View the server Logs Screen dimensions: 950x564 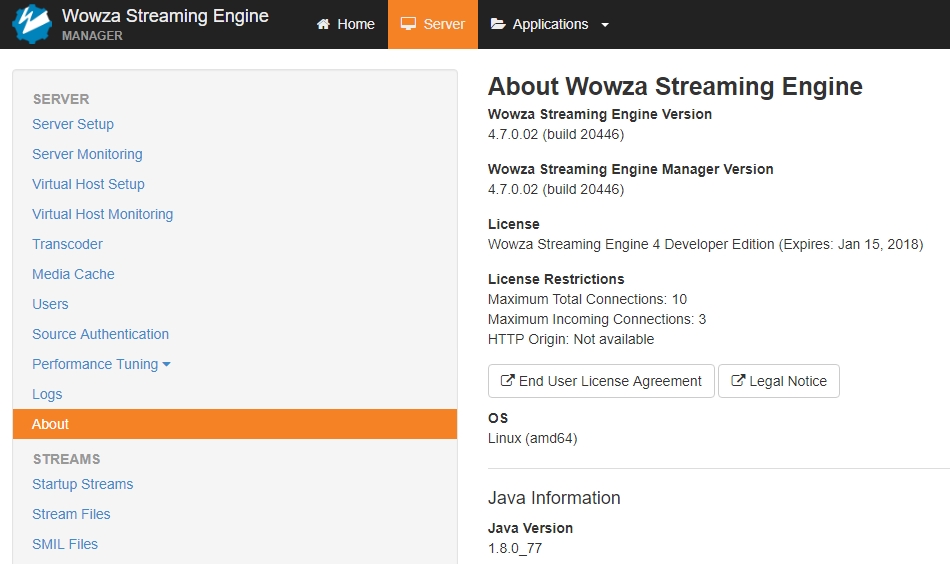pos(47,394)
